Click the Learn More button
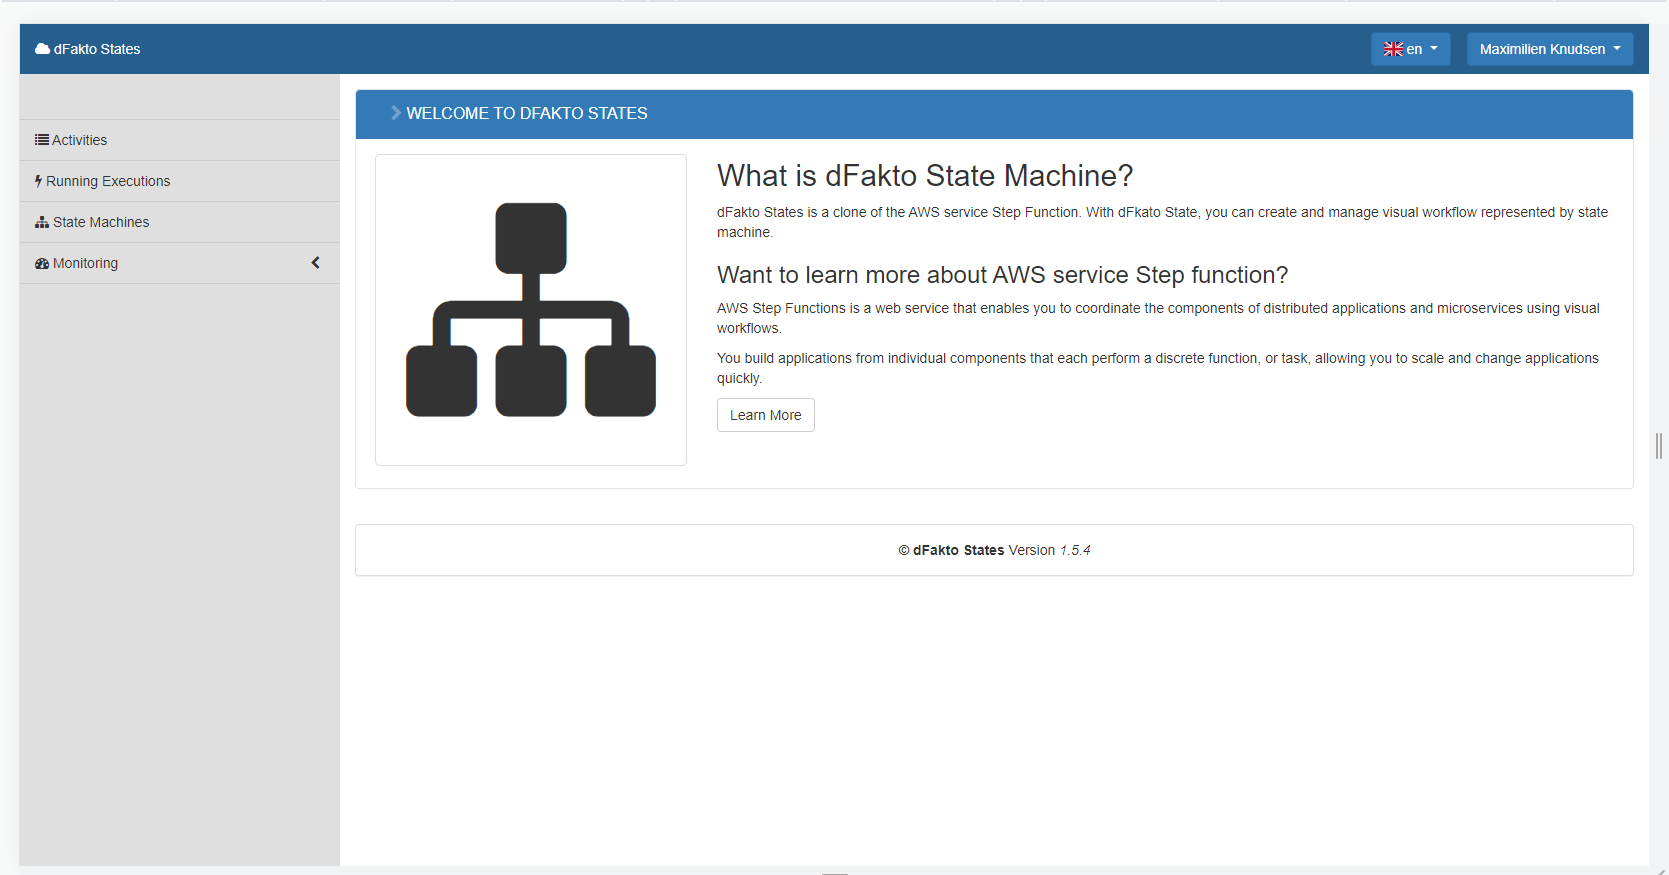The width and height of the screenshot is (1669, 875). pyautogui.click(x=766, y=415)
